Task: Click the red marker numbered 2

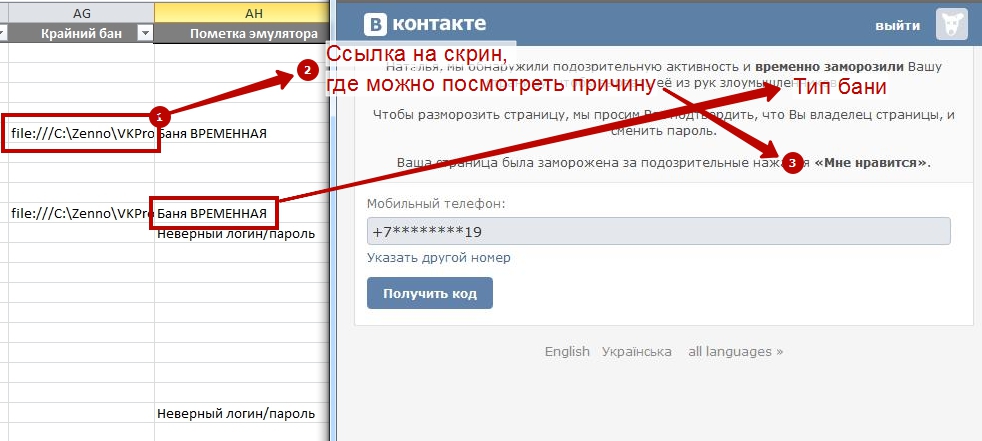Action: point(307,70)
